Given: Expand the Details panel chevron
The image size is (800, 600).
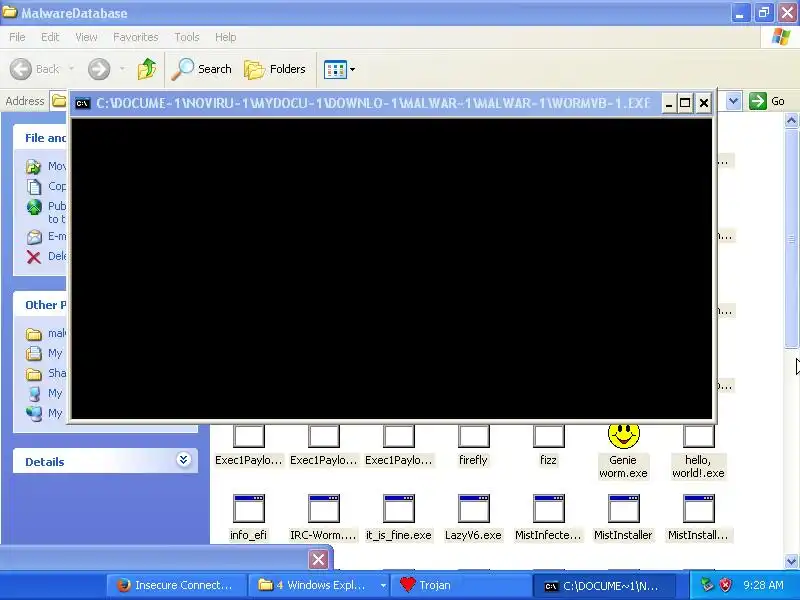Looking at the screenshot, I should tap(183, 460).
